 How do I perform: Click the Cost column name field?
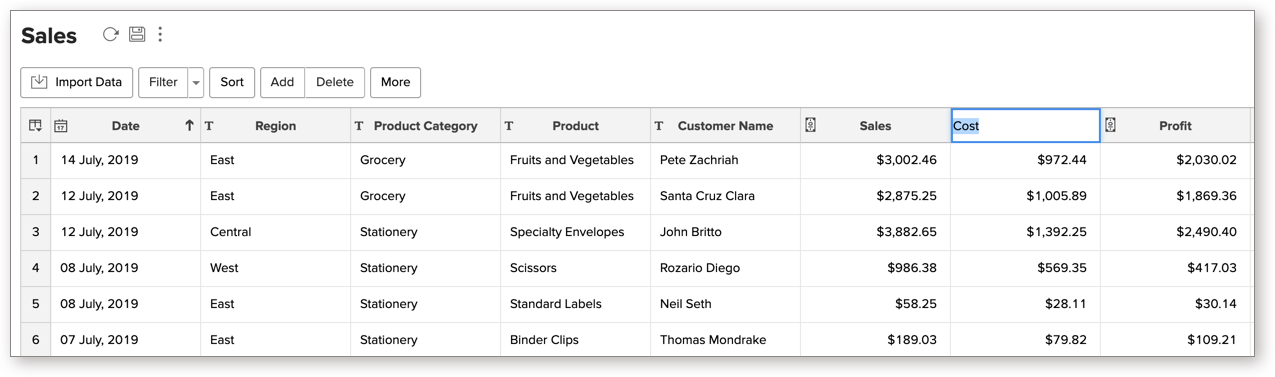click(1025, 126)
